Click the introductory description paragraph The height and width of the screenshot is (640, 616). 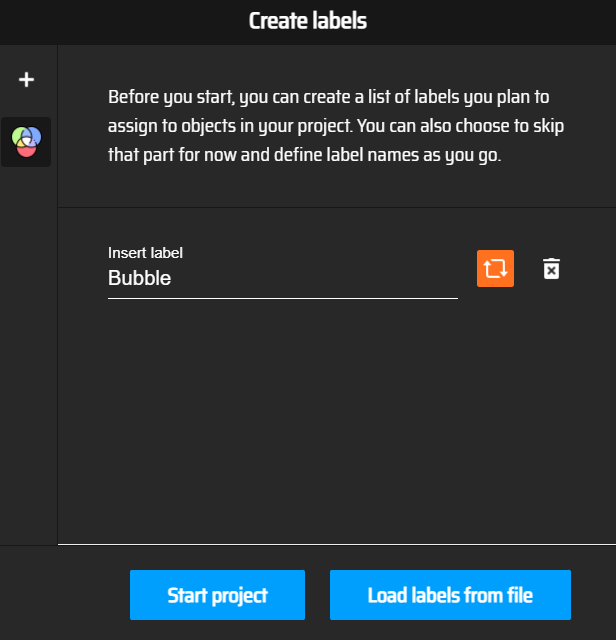(336, 126)
